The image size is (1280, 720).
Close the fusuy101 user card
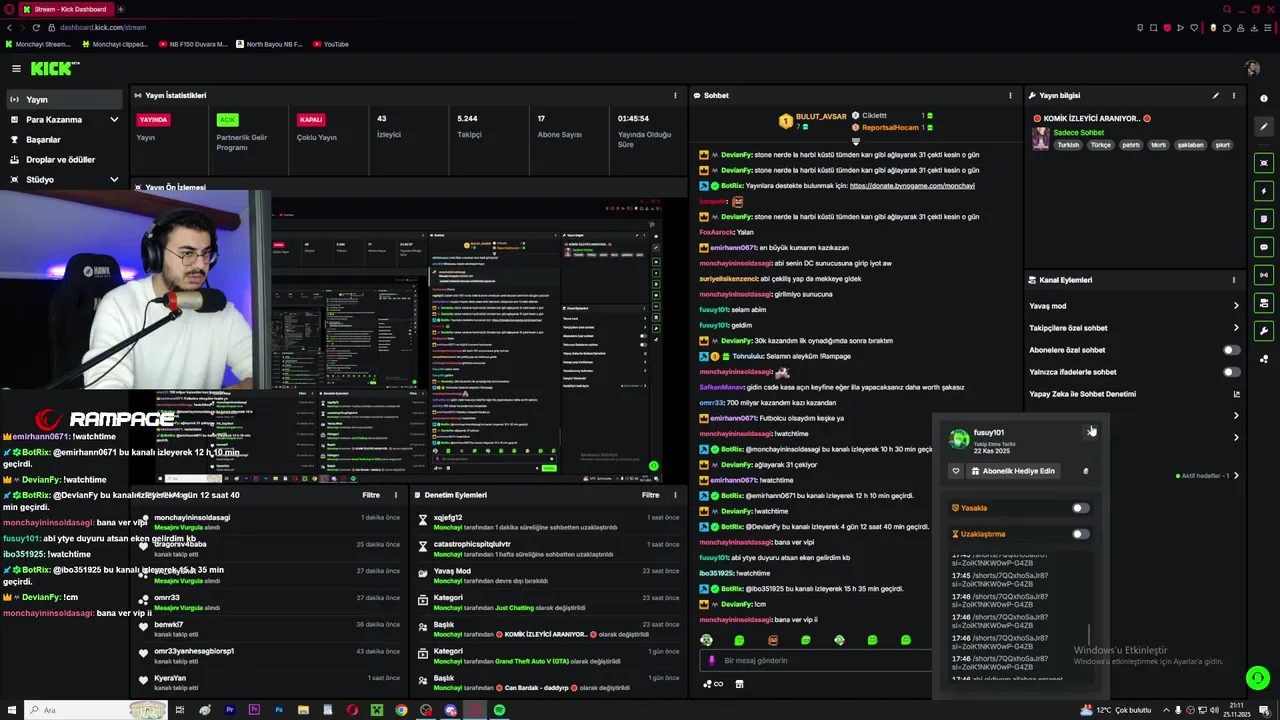pos(1090,432)
